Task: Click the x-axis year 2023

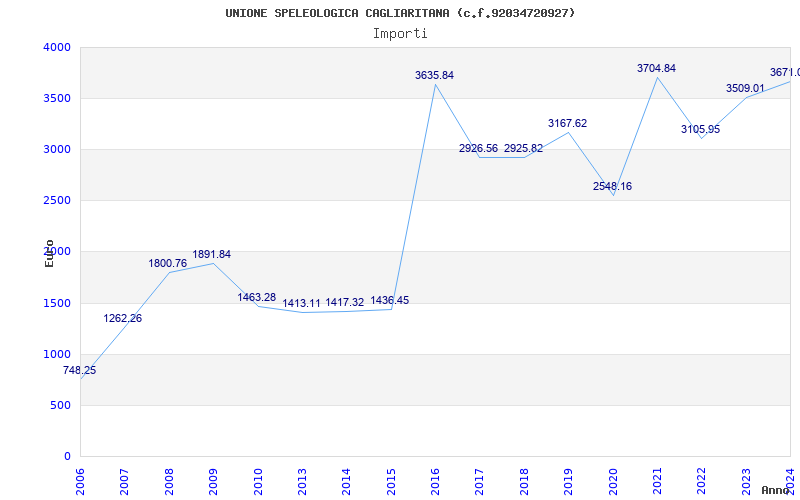Action: tap(746, 482)
